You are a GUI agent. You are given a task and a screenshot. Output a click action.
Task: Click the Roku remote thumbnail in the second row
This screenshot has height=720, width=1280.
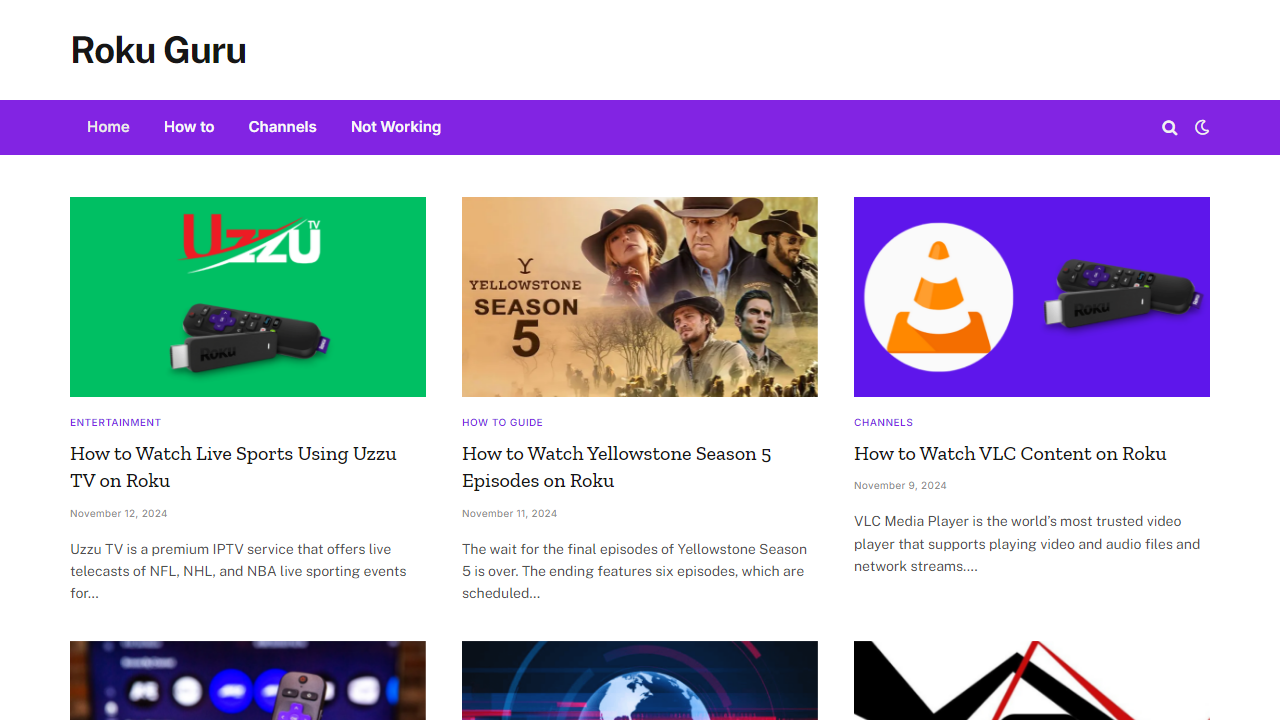click(247, 680)
